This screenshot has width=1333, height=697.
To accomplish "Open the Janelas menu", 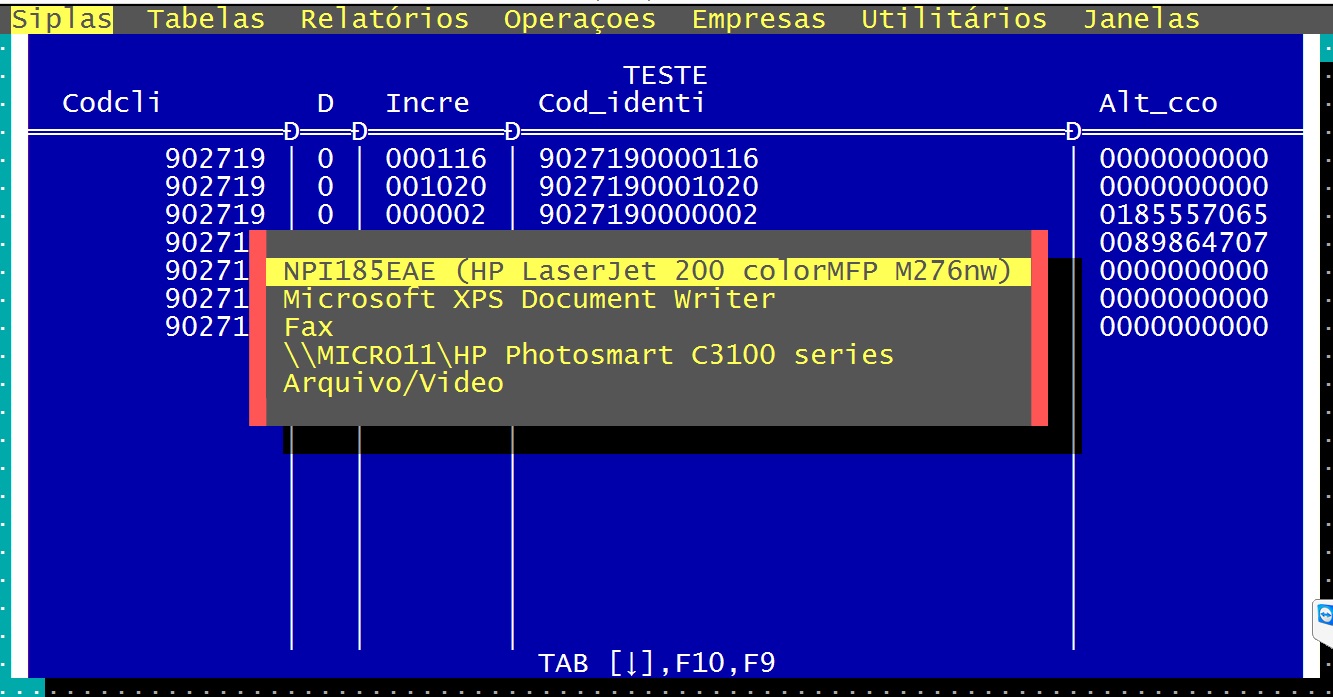I will 1140,19.
